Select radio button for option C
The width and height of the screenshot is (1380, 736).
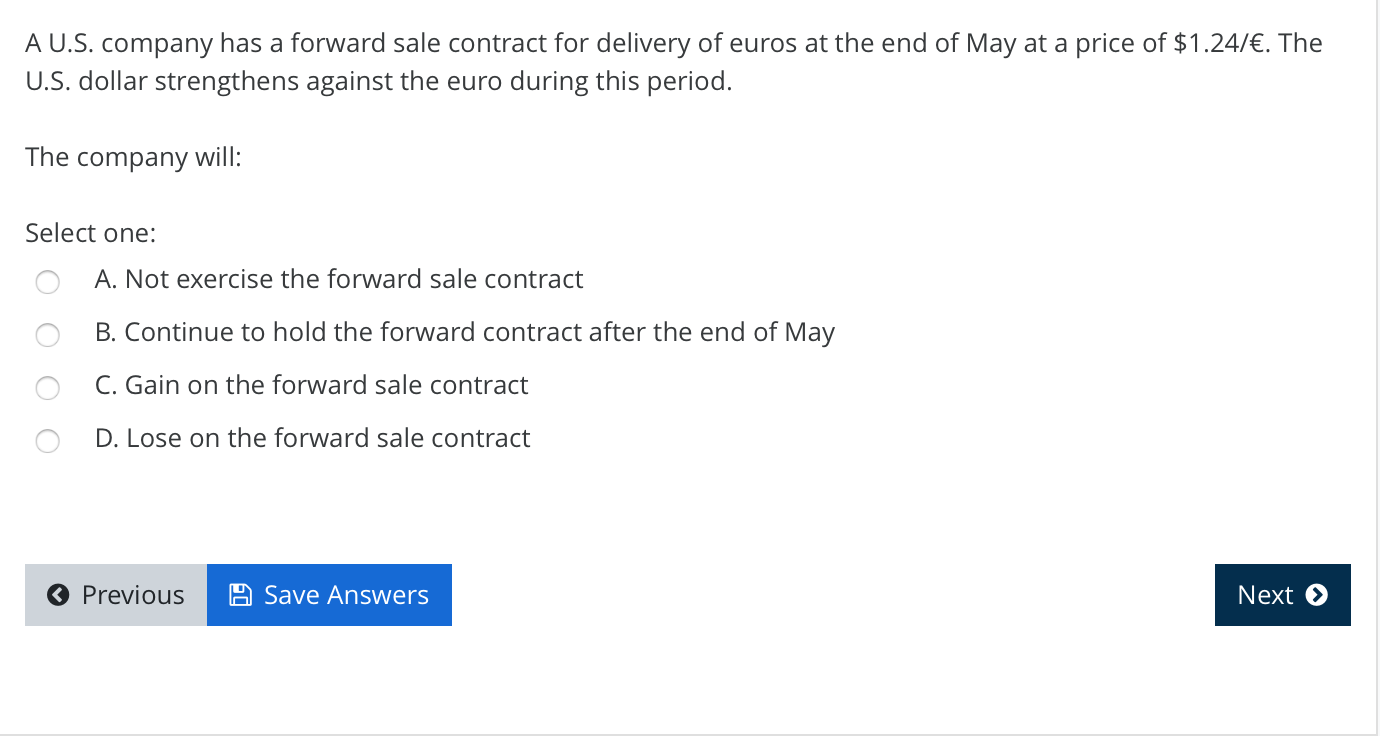tap(47, 388)
